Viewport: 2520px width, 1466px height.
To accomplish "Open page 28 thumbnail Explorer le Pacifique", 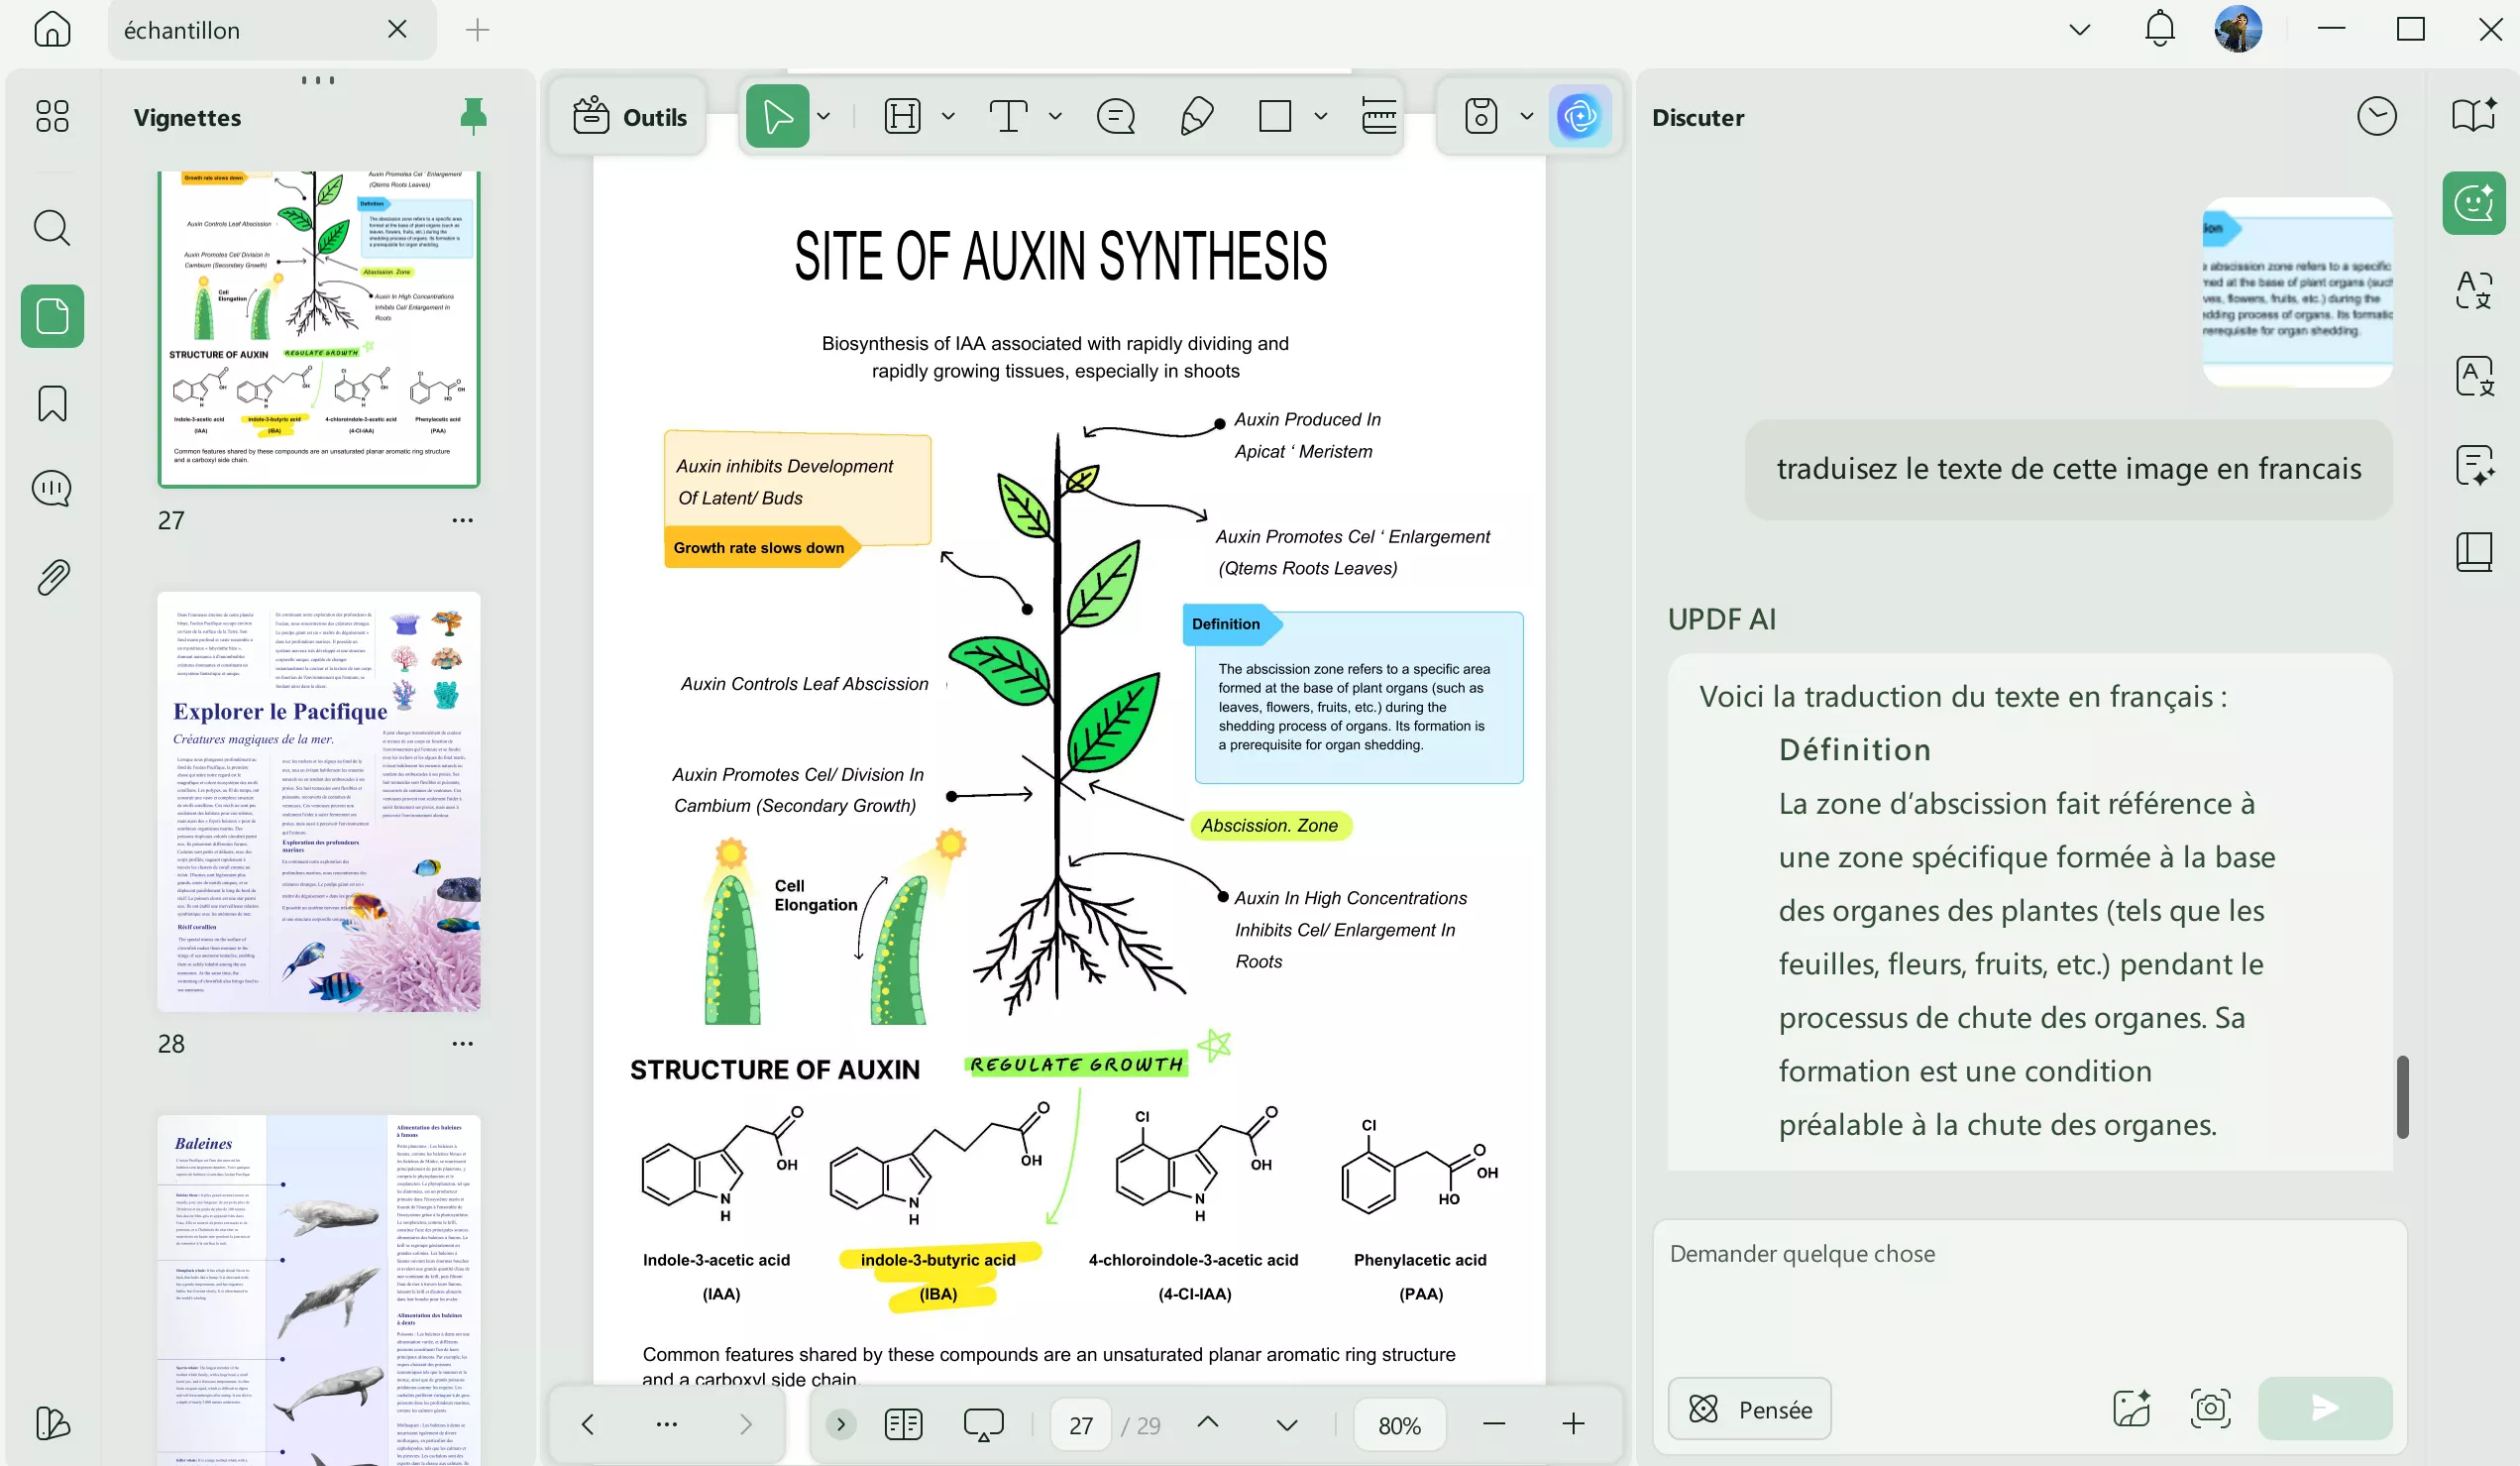I will coord(318,801).
